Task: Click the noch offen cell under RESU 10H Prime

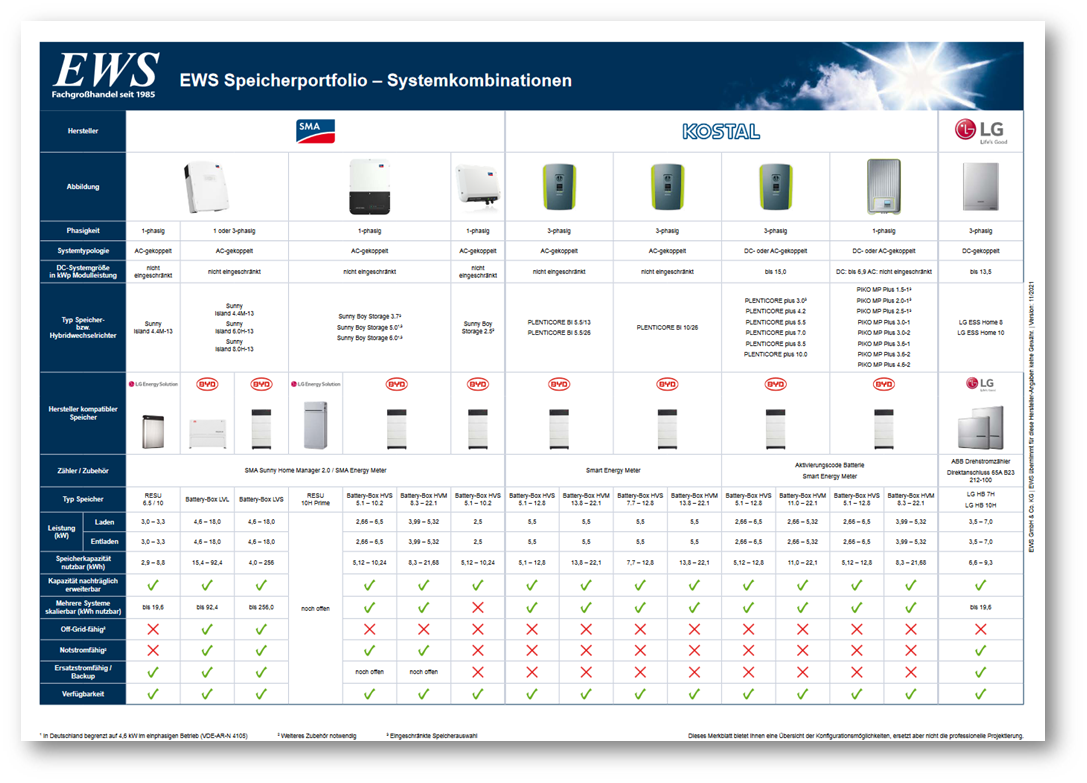Action: click(315, 607)
